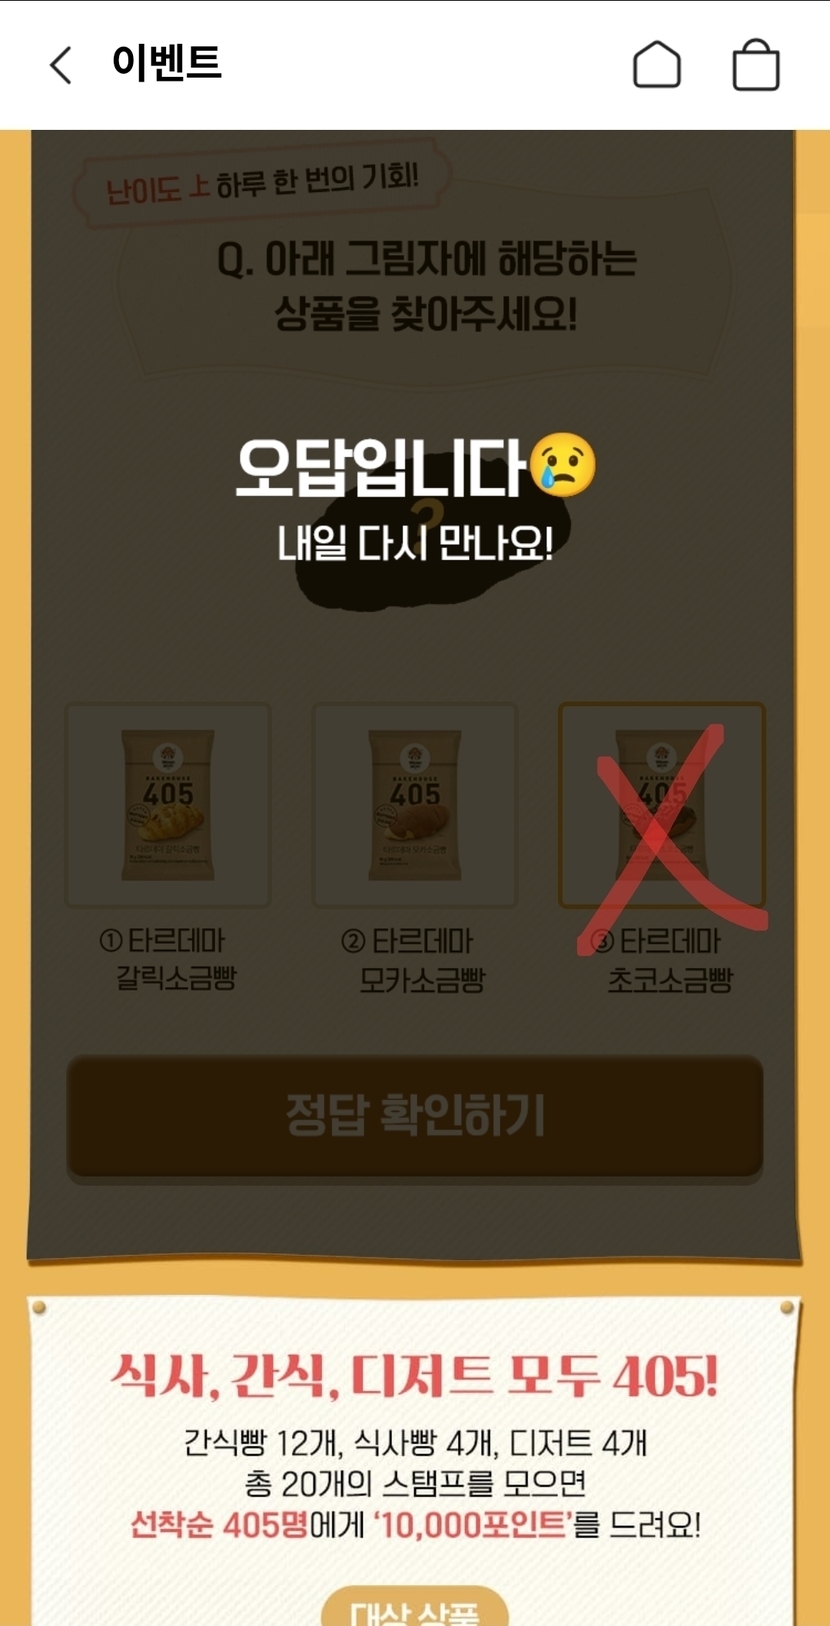830x1626 pixels.
Task: Tap the back arrow beside 이벤트
Action: point(61,66)
